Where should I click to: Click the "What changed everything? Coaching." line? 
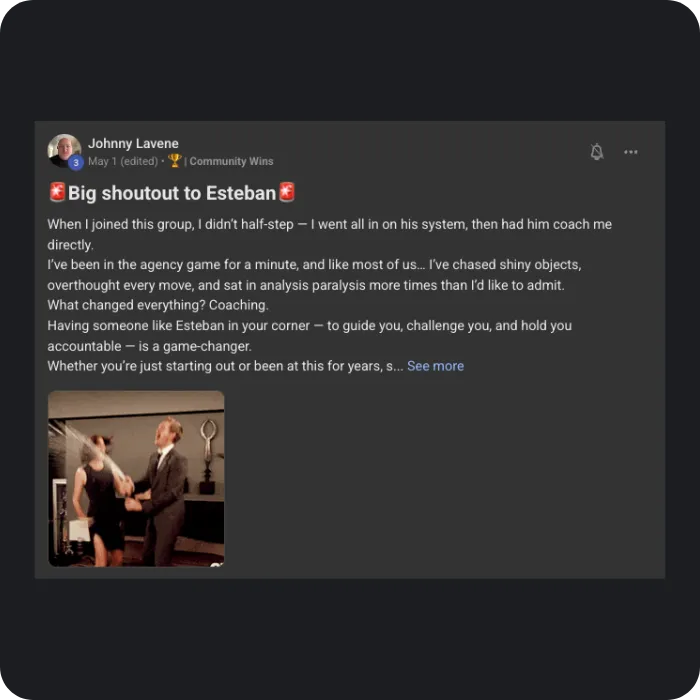[x=158, y=305]
